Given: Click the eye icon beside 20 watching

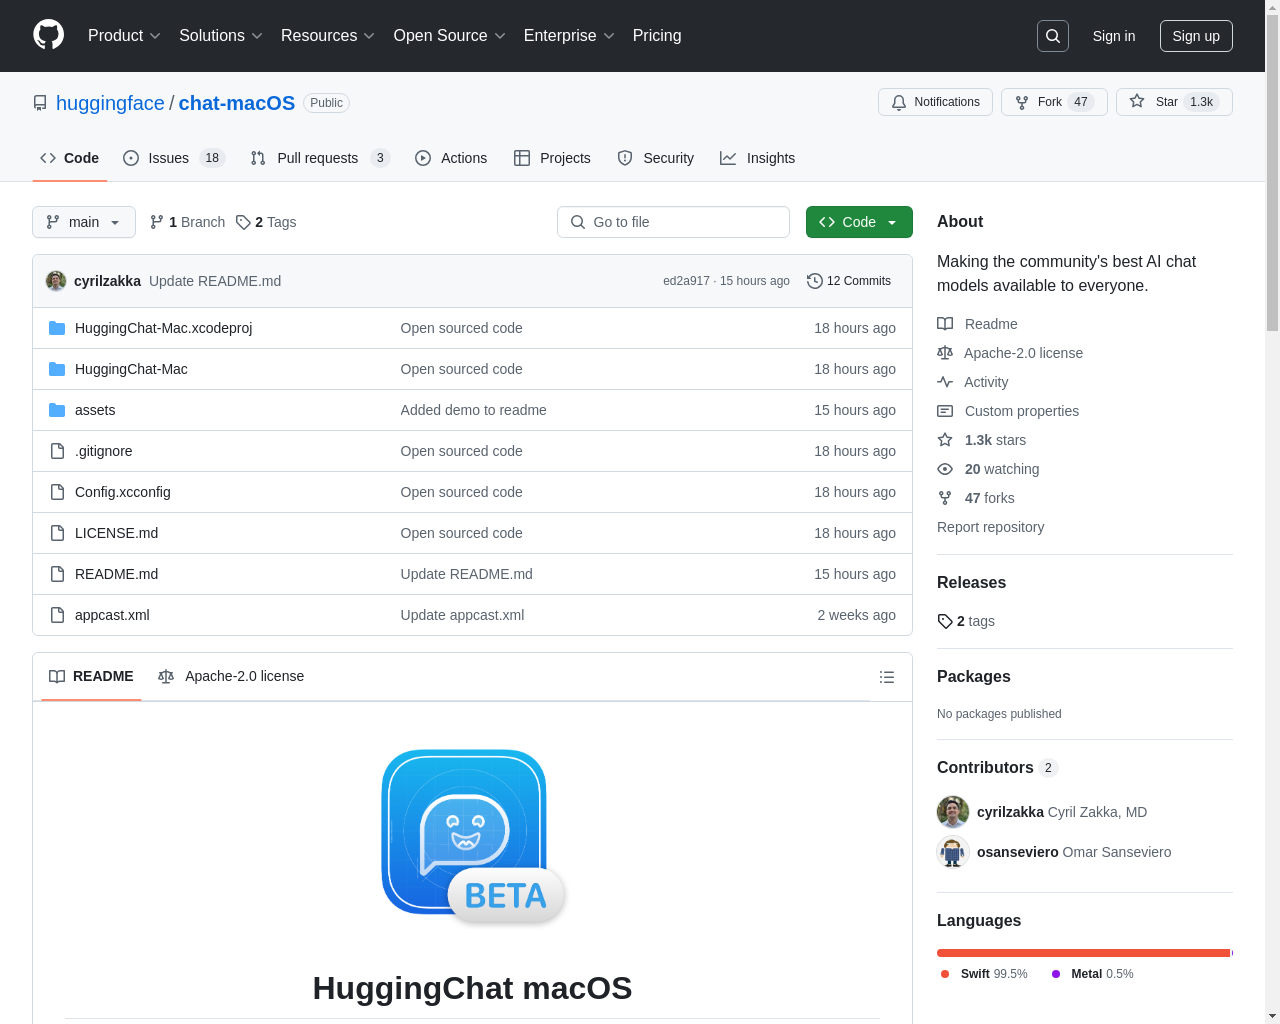Looking at the screenshot, I should 945,469.
